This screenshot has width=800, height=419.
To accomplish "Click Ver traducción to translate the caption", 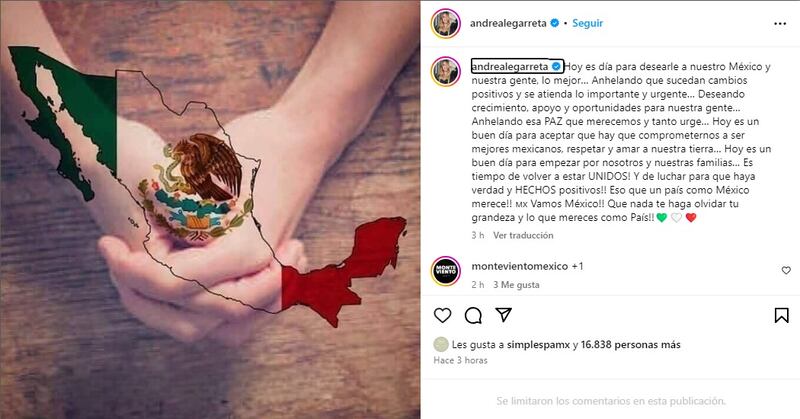I will click(x=523, y=235).
